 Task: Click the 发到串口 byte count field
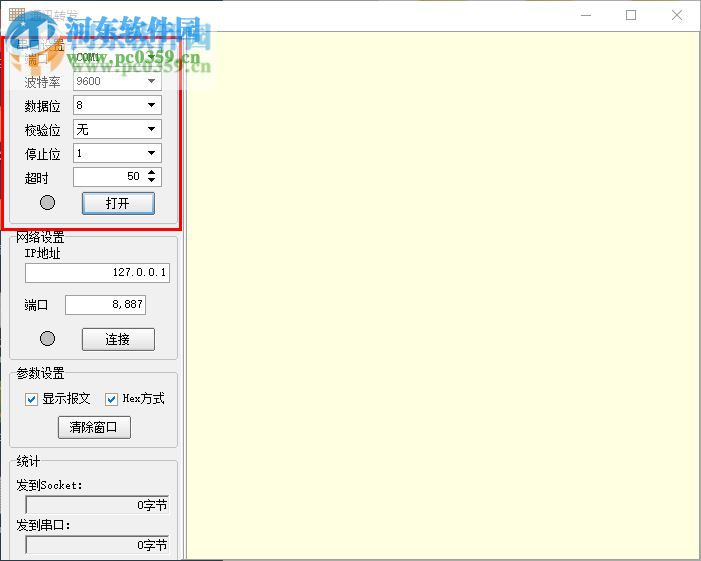click(x=97, y=545)
